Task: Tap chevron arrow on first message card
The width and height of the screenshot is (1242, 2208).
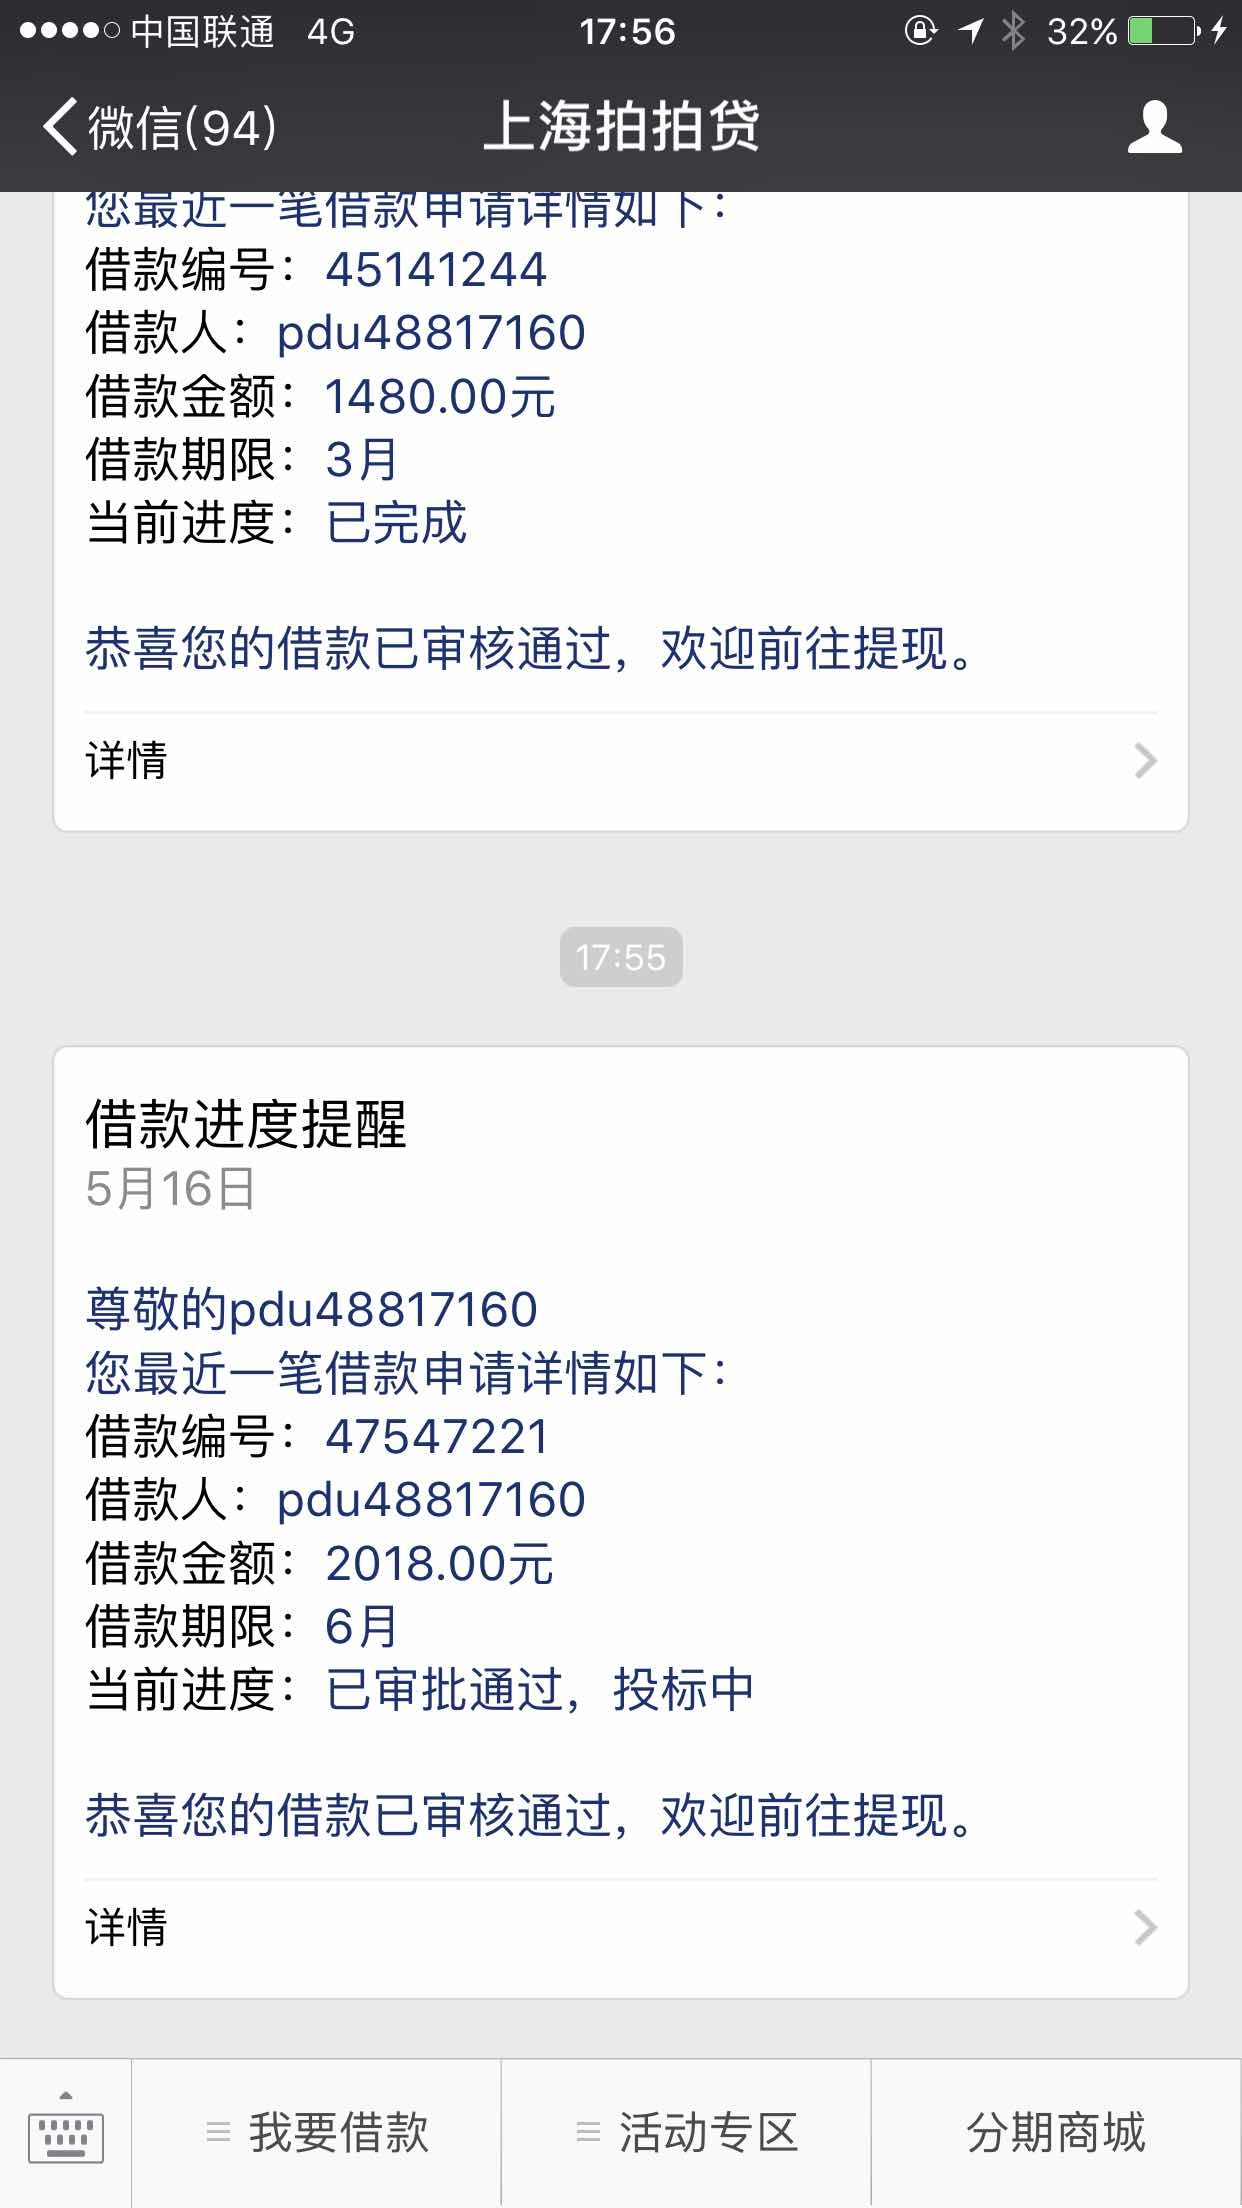Action: coord(1146,761)
